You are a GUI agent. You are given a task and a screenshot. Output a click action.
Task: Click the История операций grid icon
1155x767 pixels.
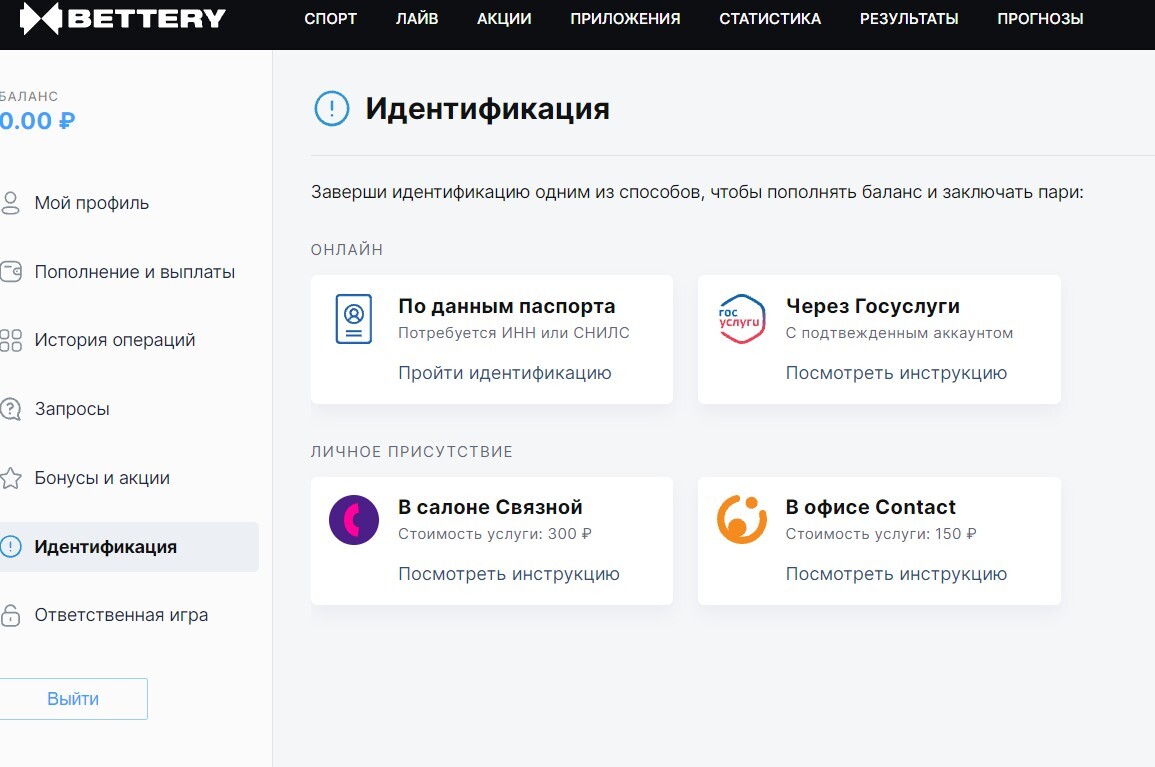(11, 340)
